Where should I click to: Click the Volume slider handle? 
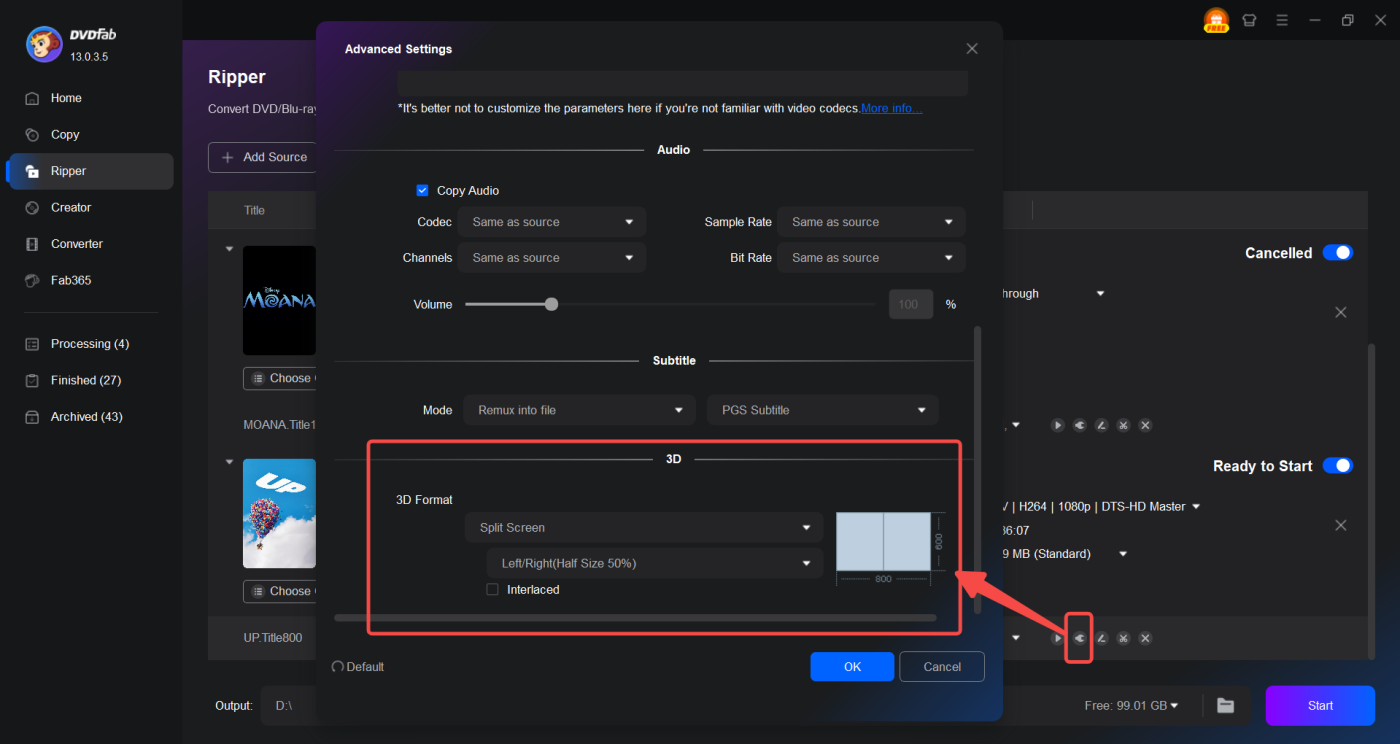[551, 304]
